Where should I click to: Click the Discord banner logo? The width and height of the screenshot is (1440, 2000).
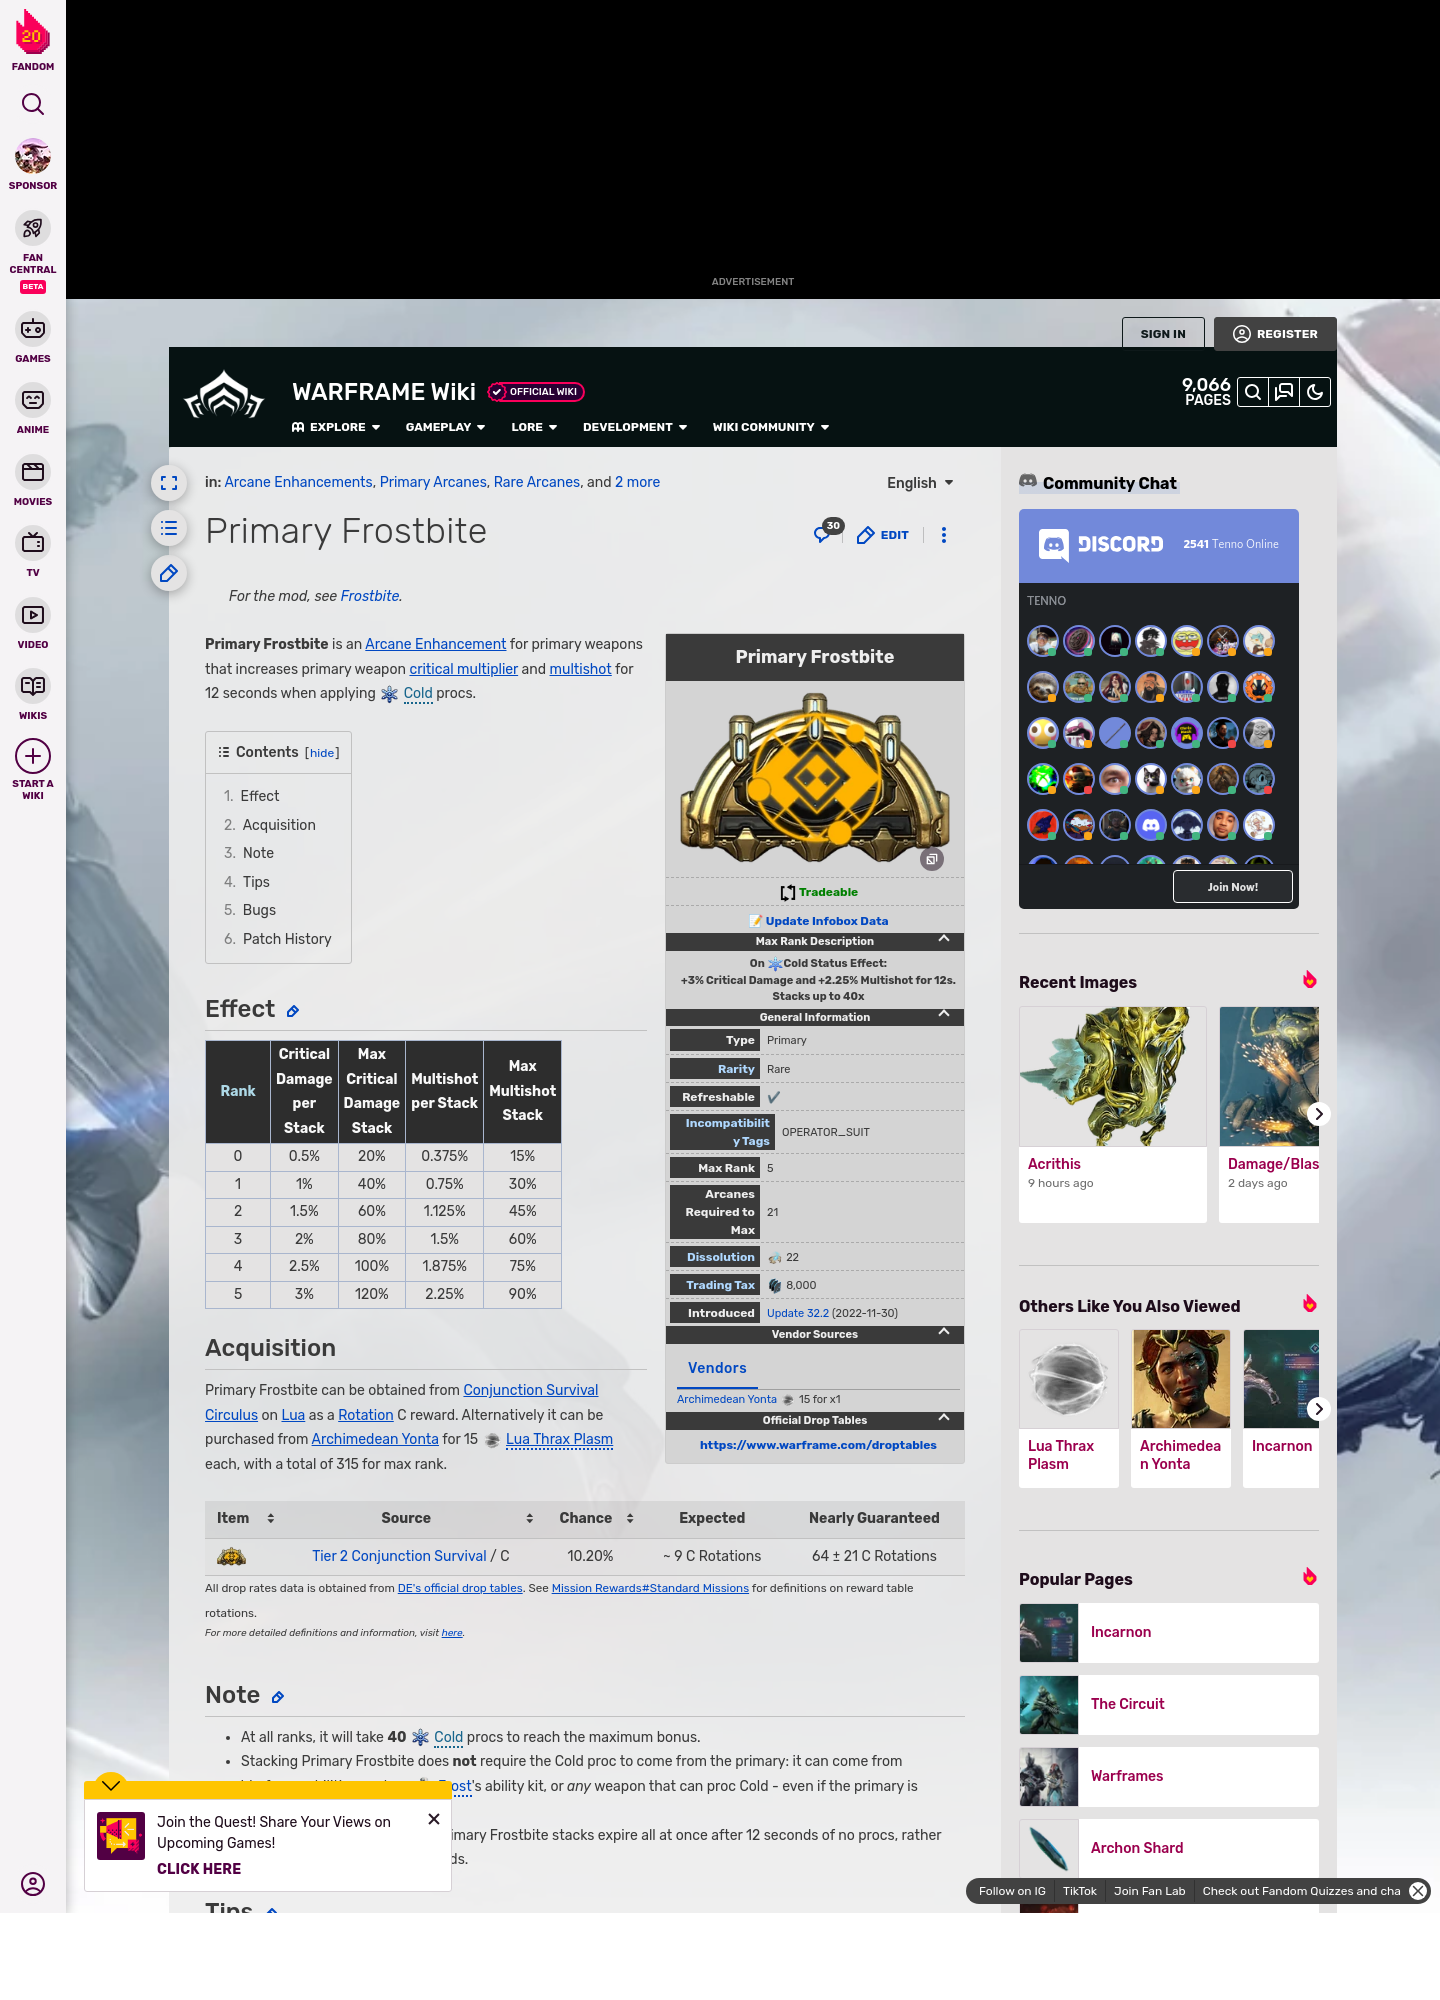[x=1101, y=545]
